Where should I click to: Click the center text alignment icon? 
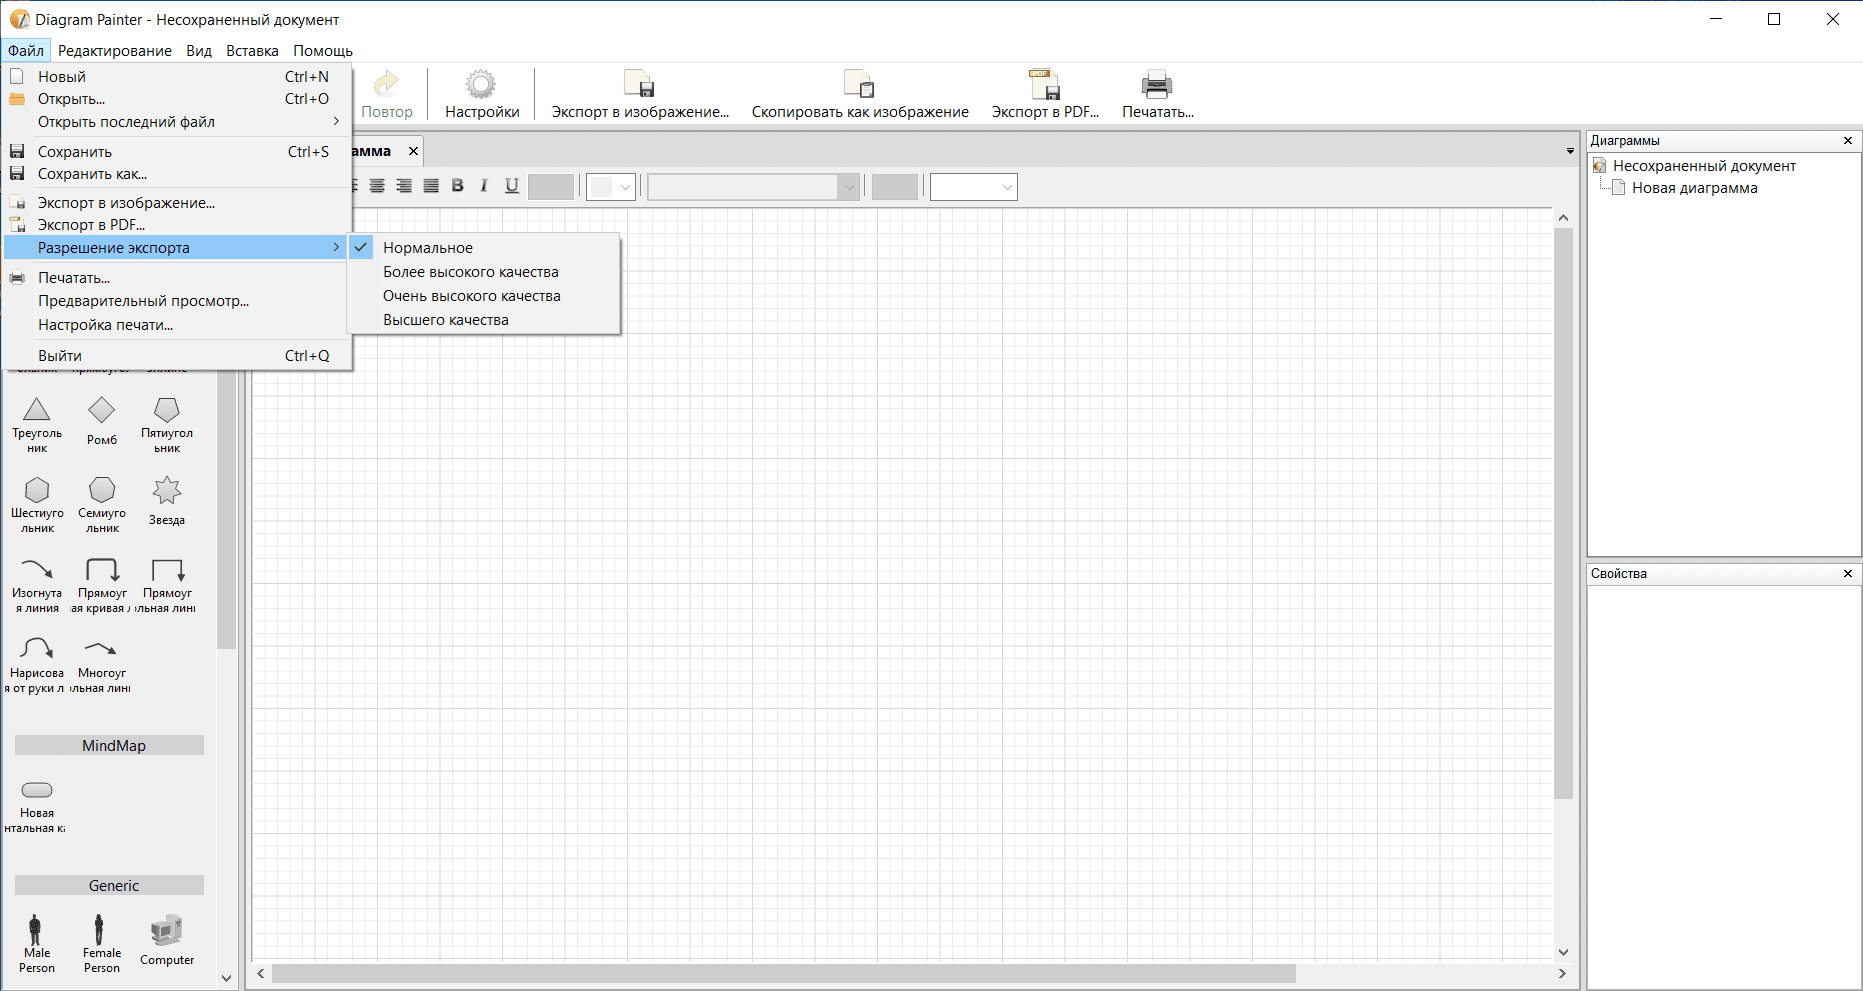377,186
